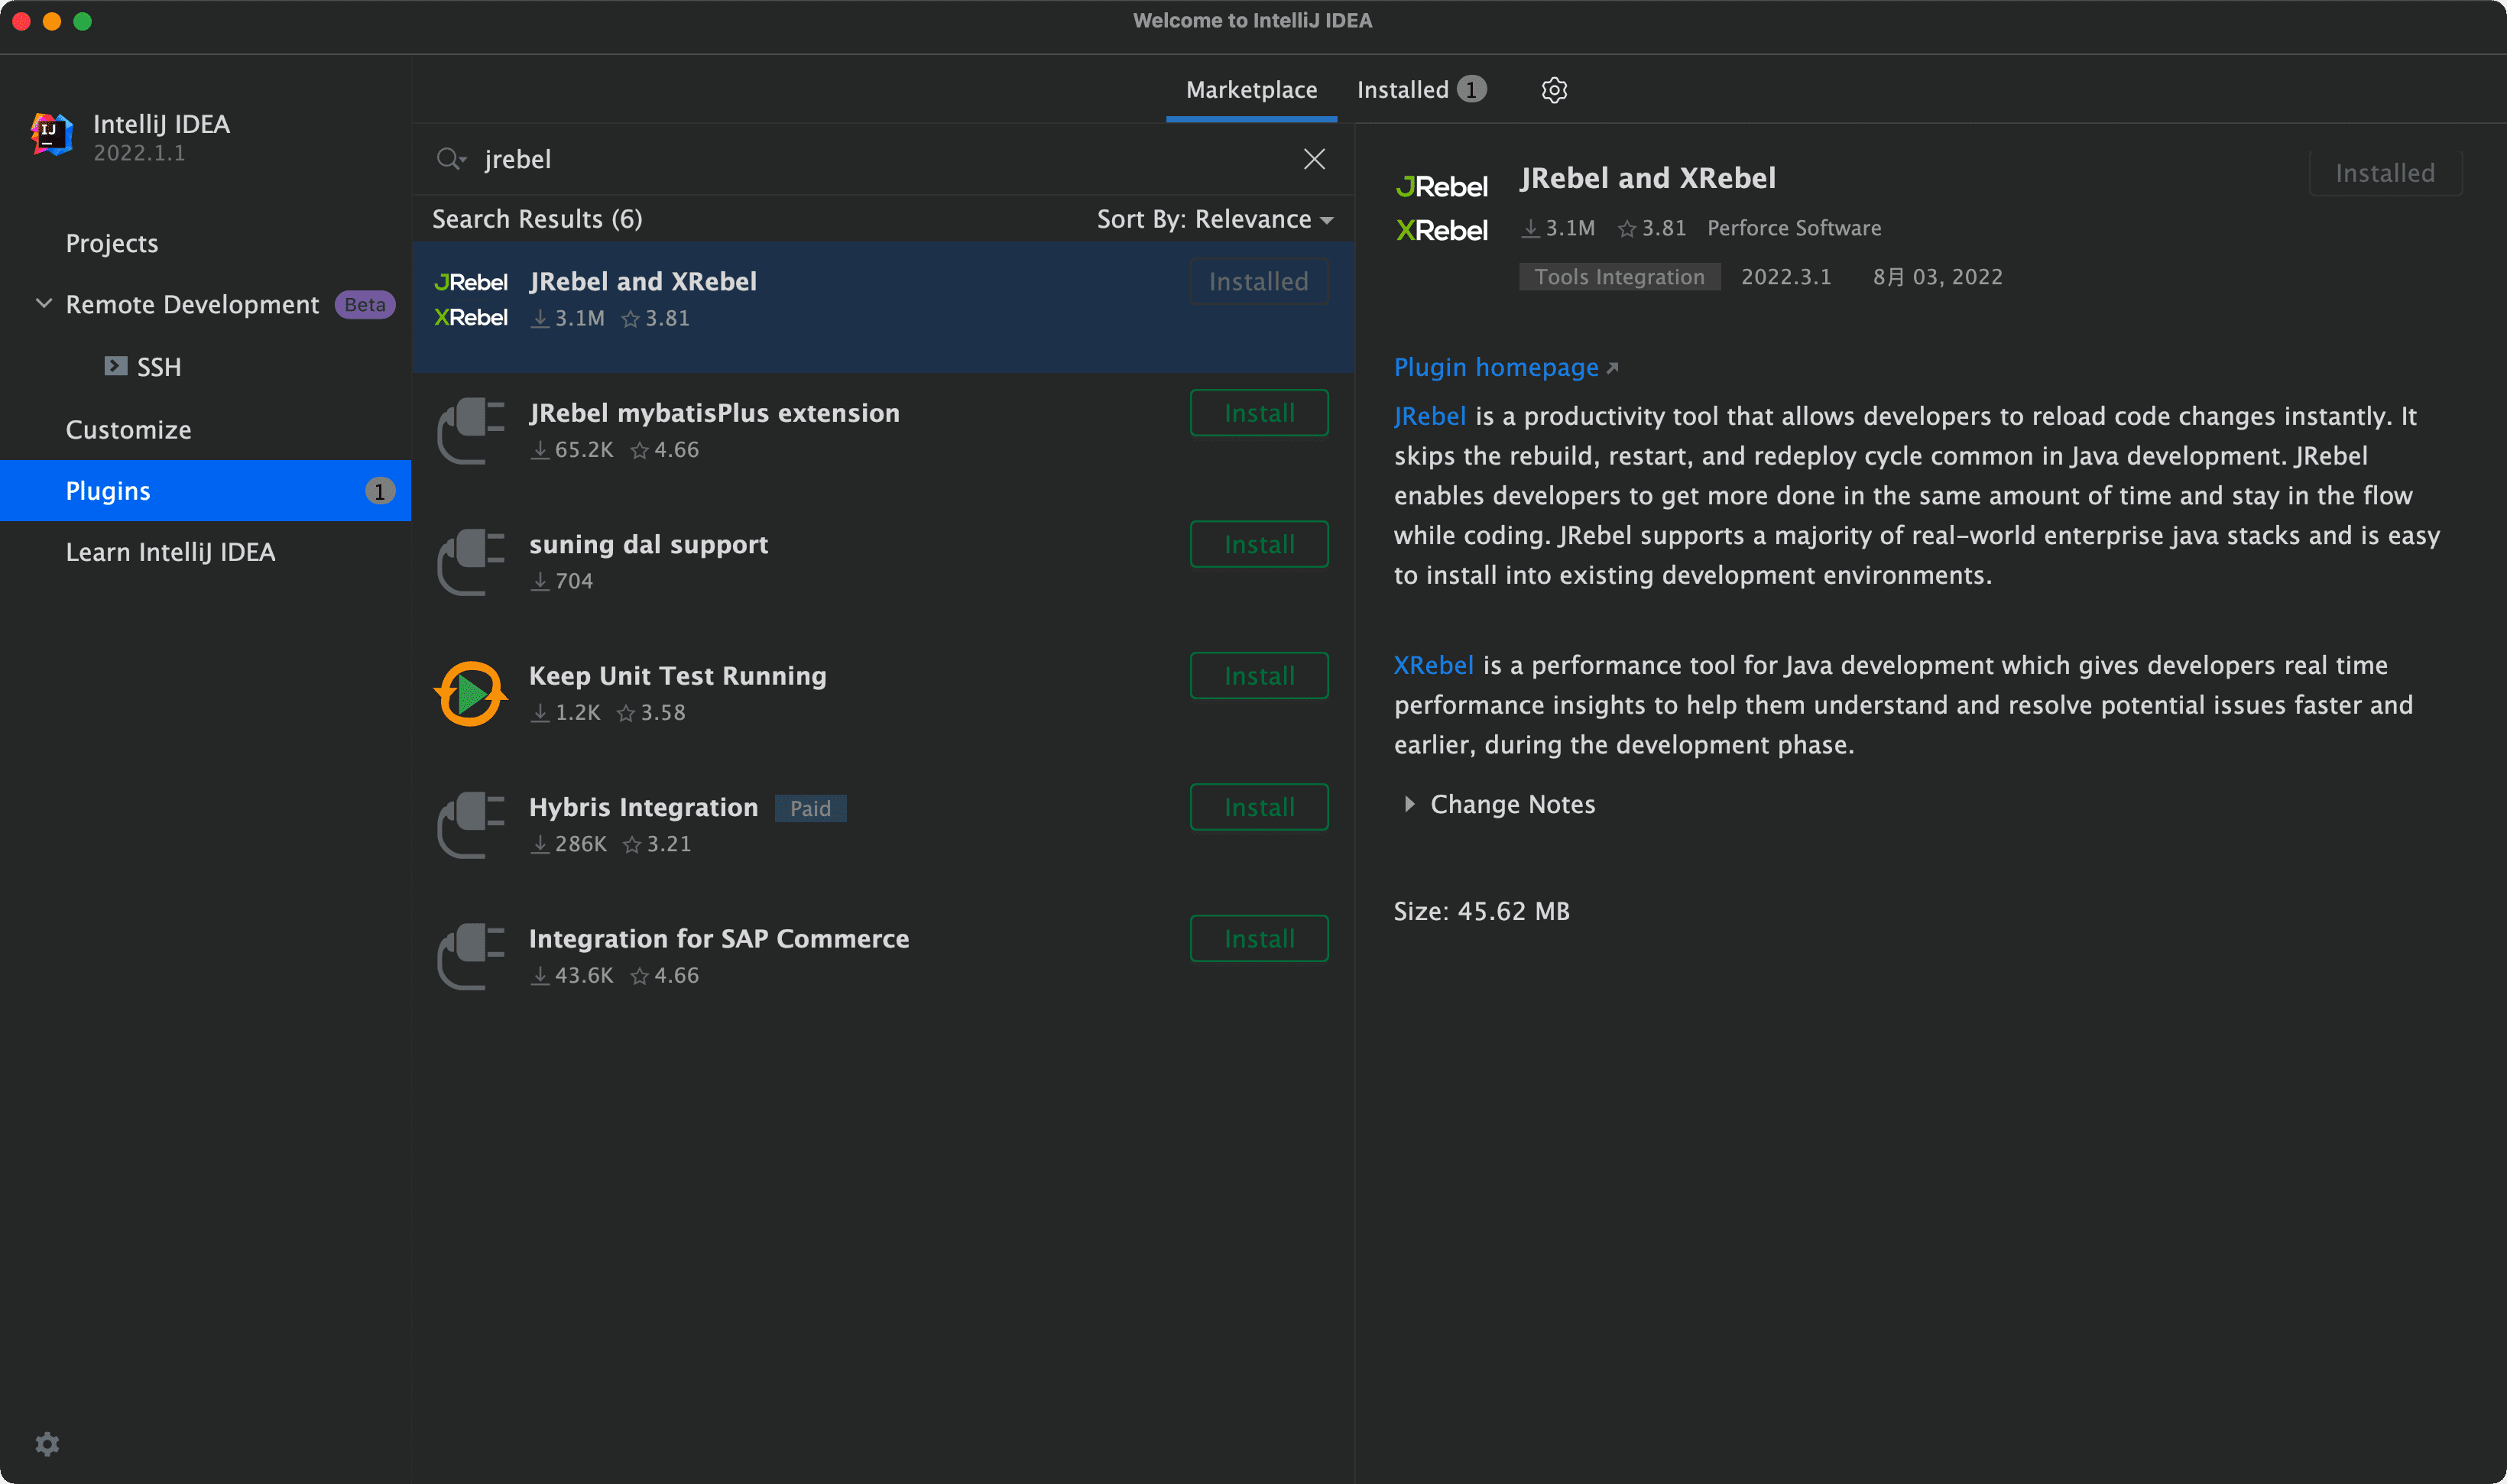Select suning dal support title
Screen dimensions: 2507x1484
tap(648, 544)
